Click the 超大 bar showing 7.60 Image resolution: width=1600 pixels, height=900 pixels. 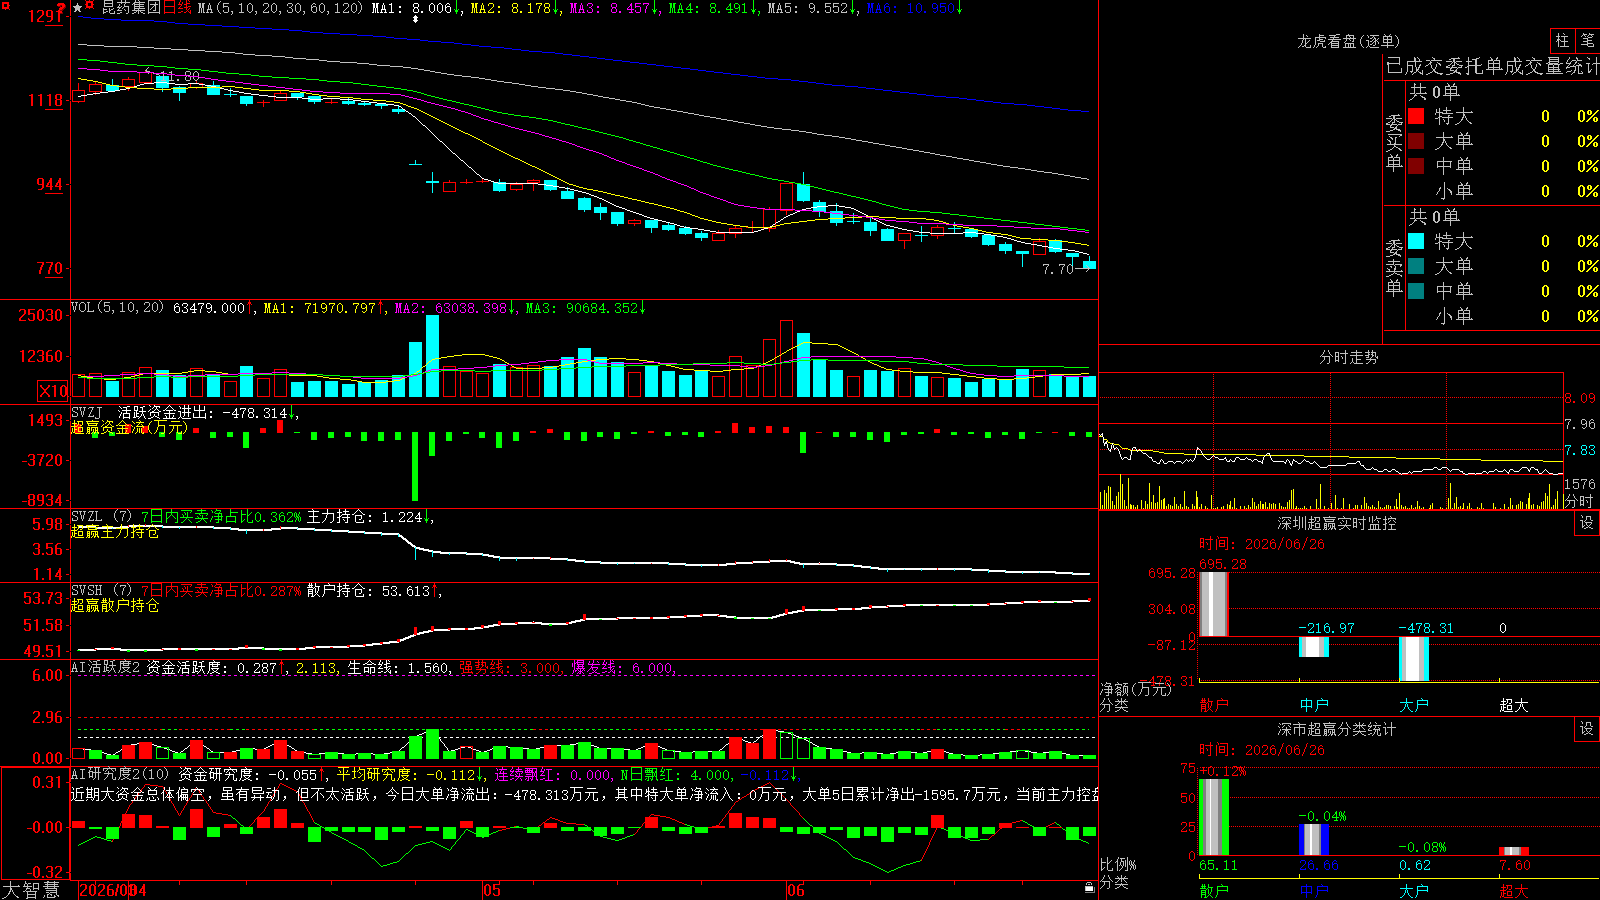[1514, 851]
